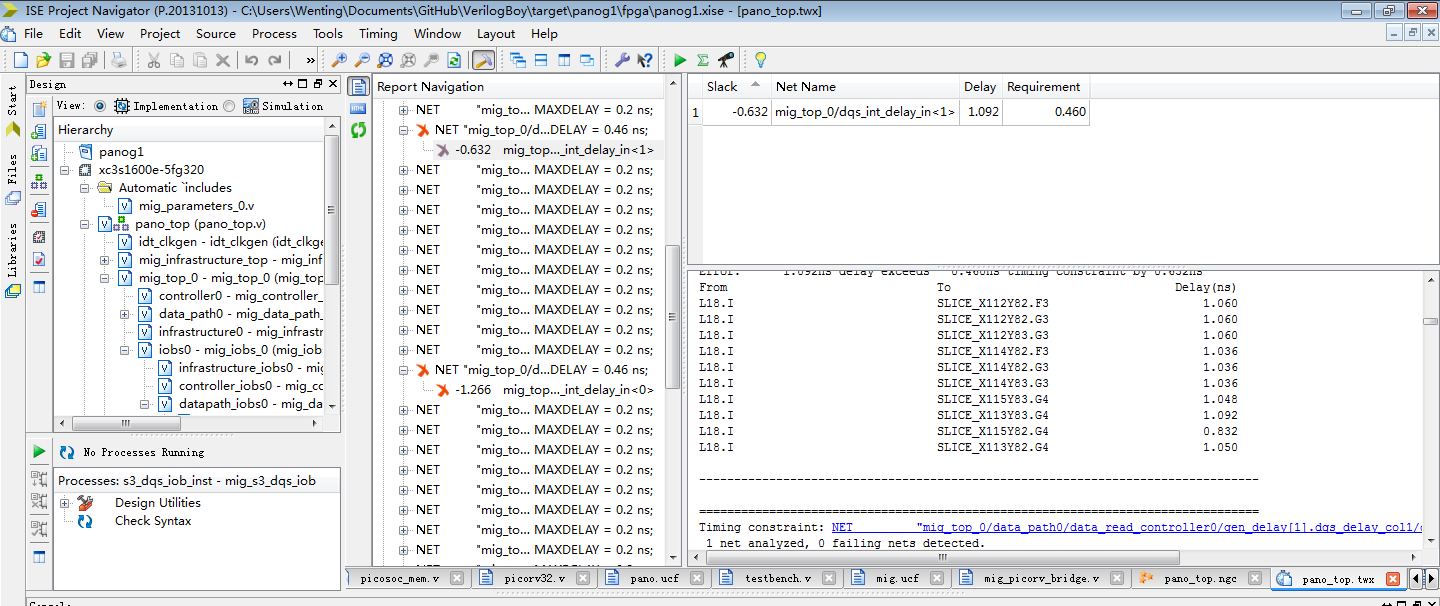Click the Cascade windows icon
This screenshot has height=606, width=1440.
click(518, 60)
